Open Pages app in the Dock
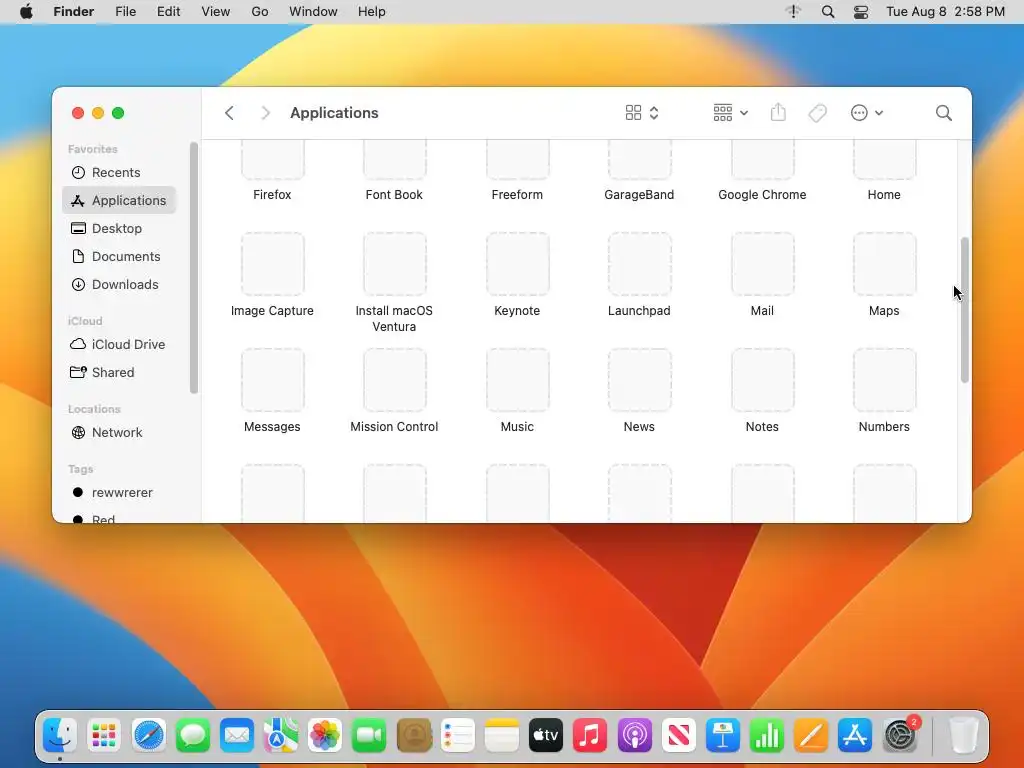Screen dimensions: 1024x768 [811, 735]
